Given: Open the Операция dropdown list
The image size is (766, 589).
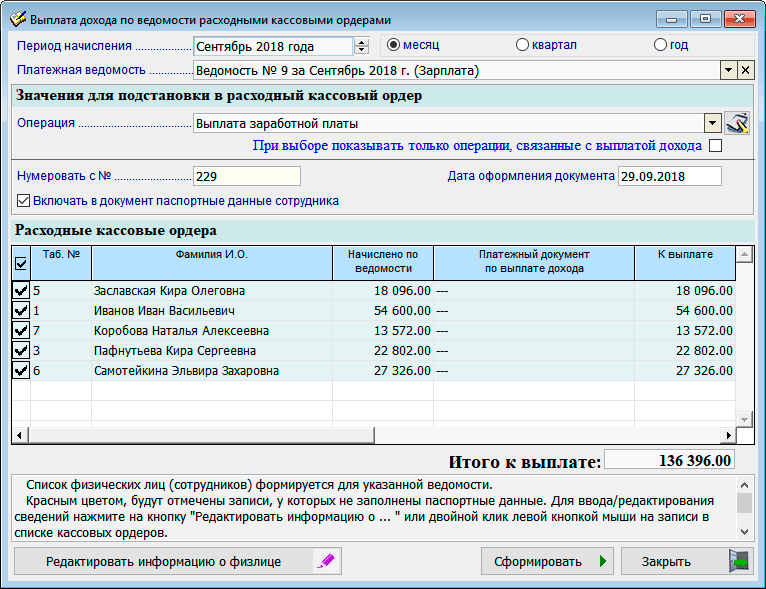Looking at the screenshot, I should [x=713, y=123].
